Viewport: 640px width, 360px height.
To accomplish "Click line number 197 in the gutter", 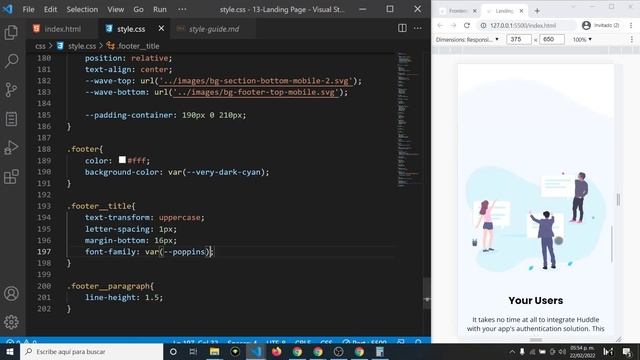I will coord(44,252).
